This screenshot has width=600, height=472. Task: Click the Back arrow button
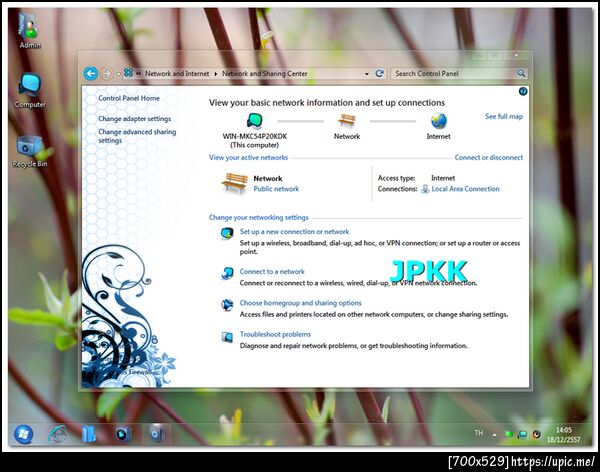point(91,73)
